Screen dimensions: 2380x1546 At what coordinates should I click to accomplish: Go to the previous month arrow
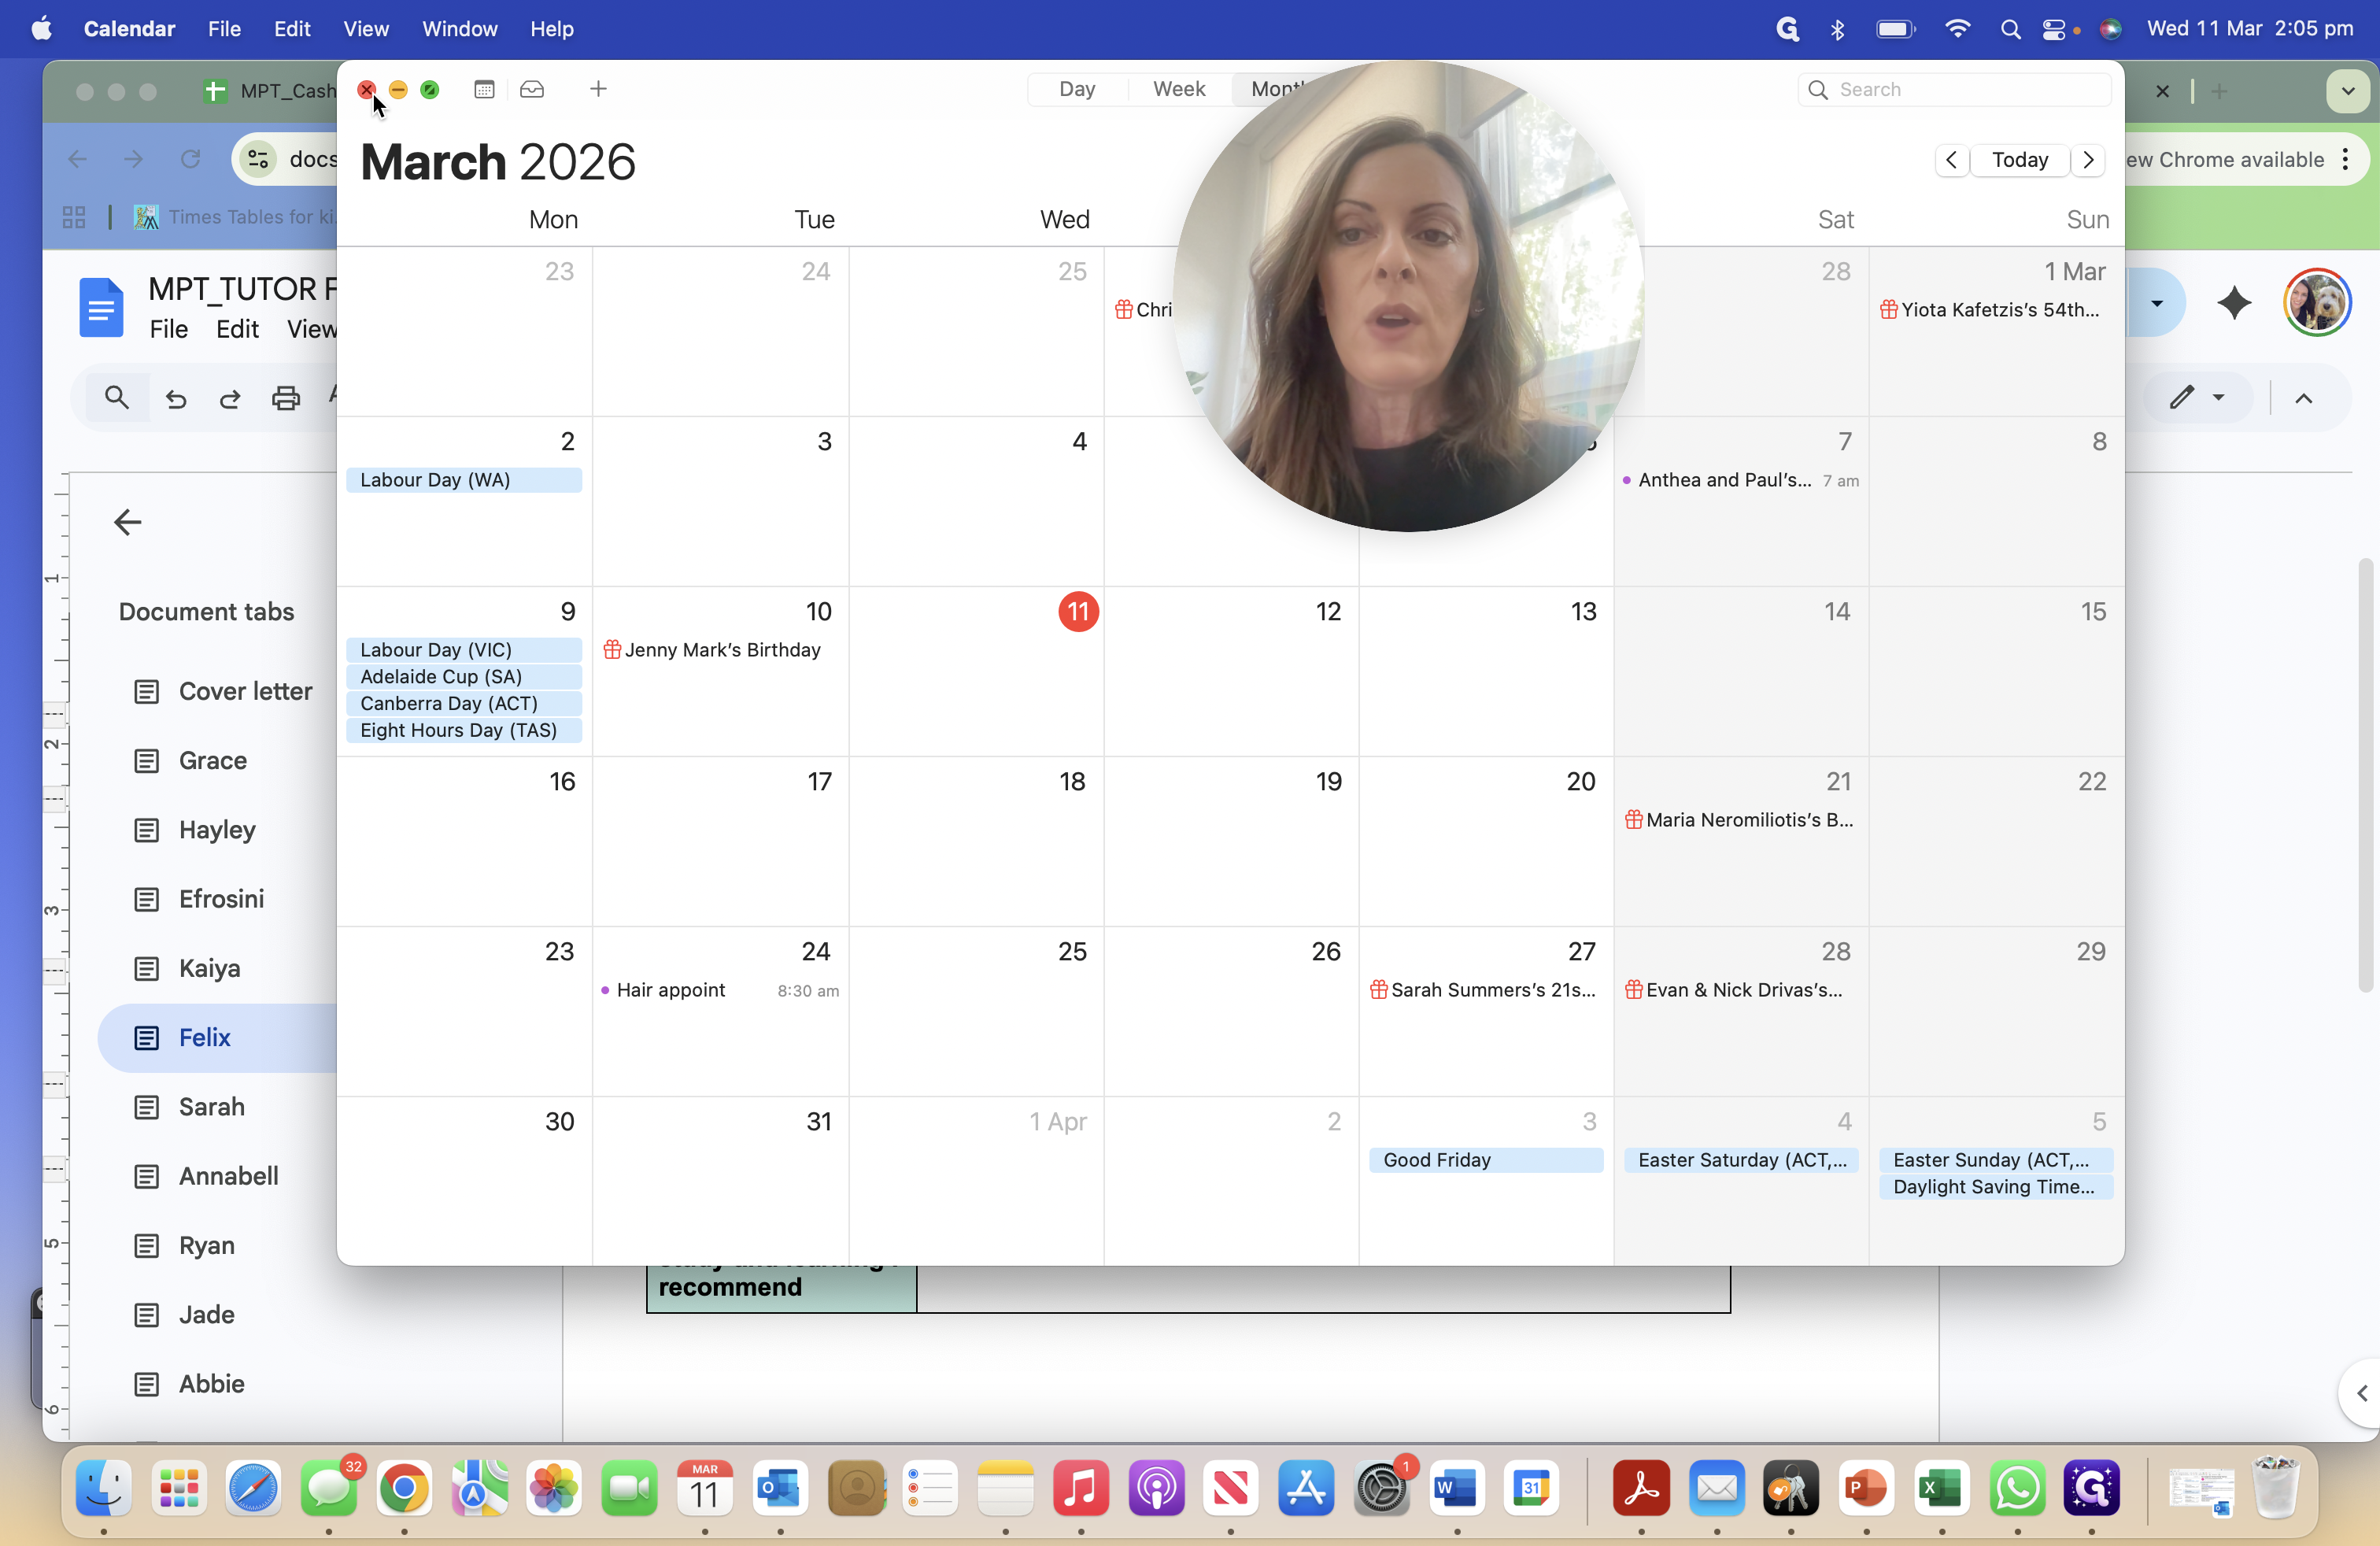point(1951,160)
